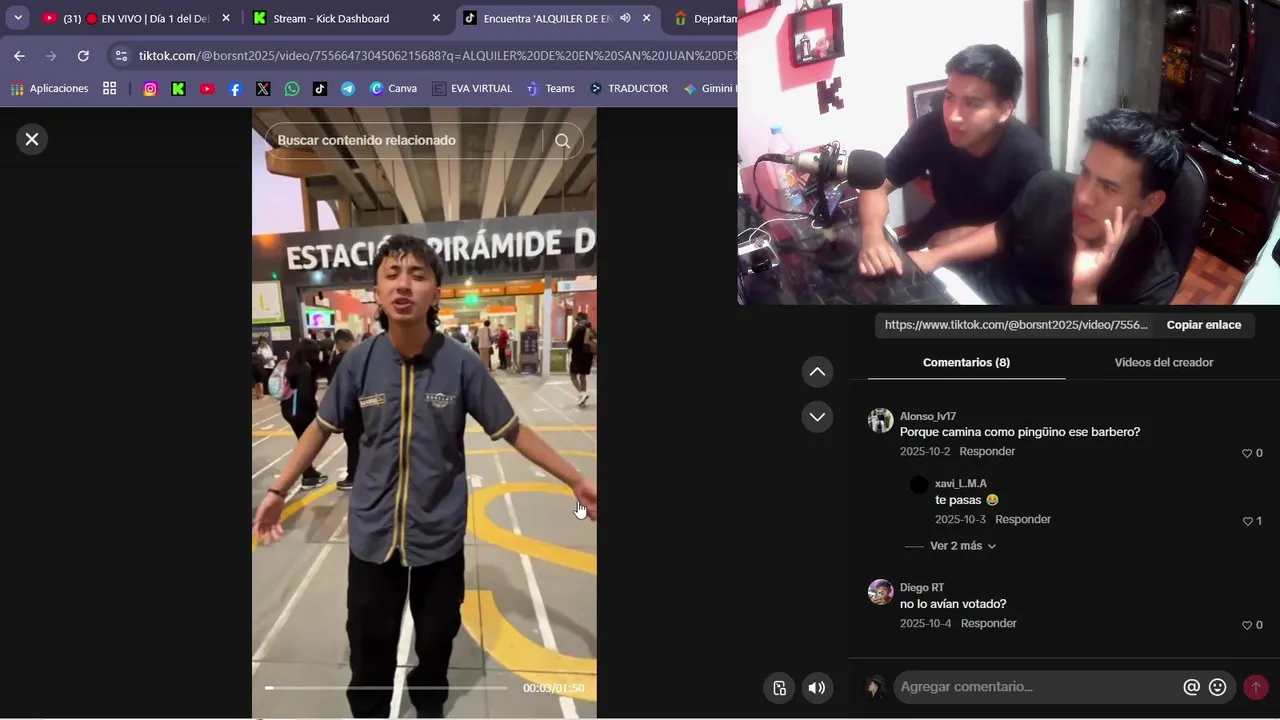Open Instagram bookmark
The height and width of the screenshot is (720, 1280).
(x=150, y=89)
